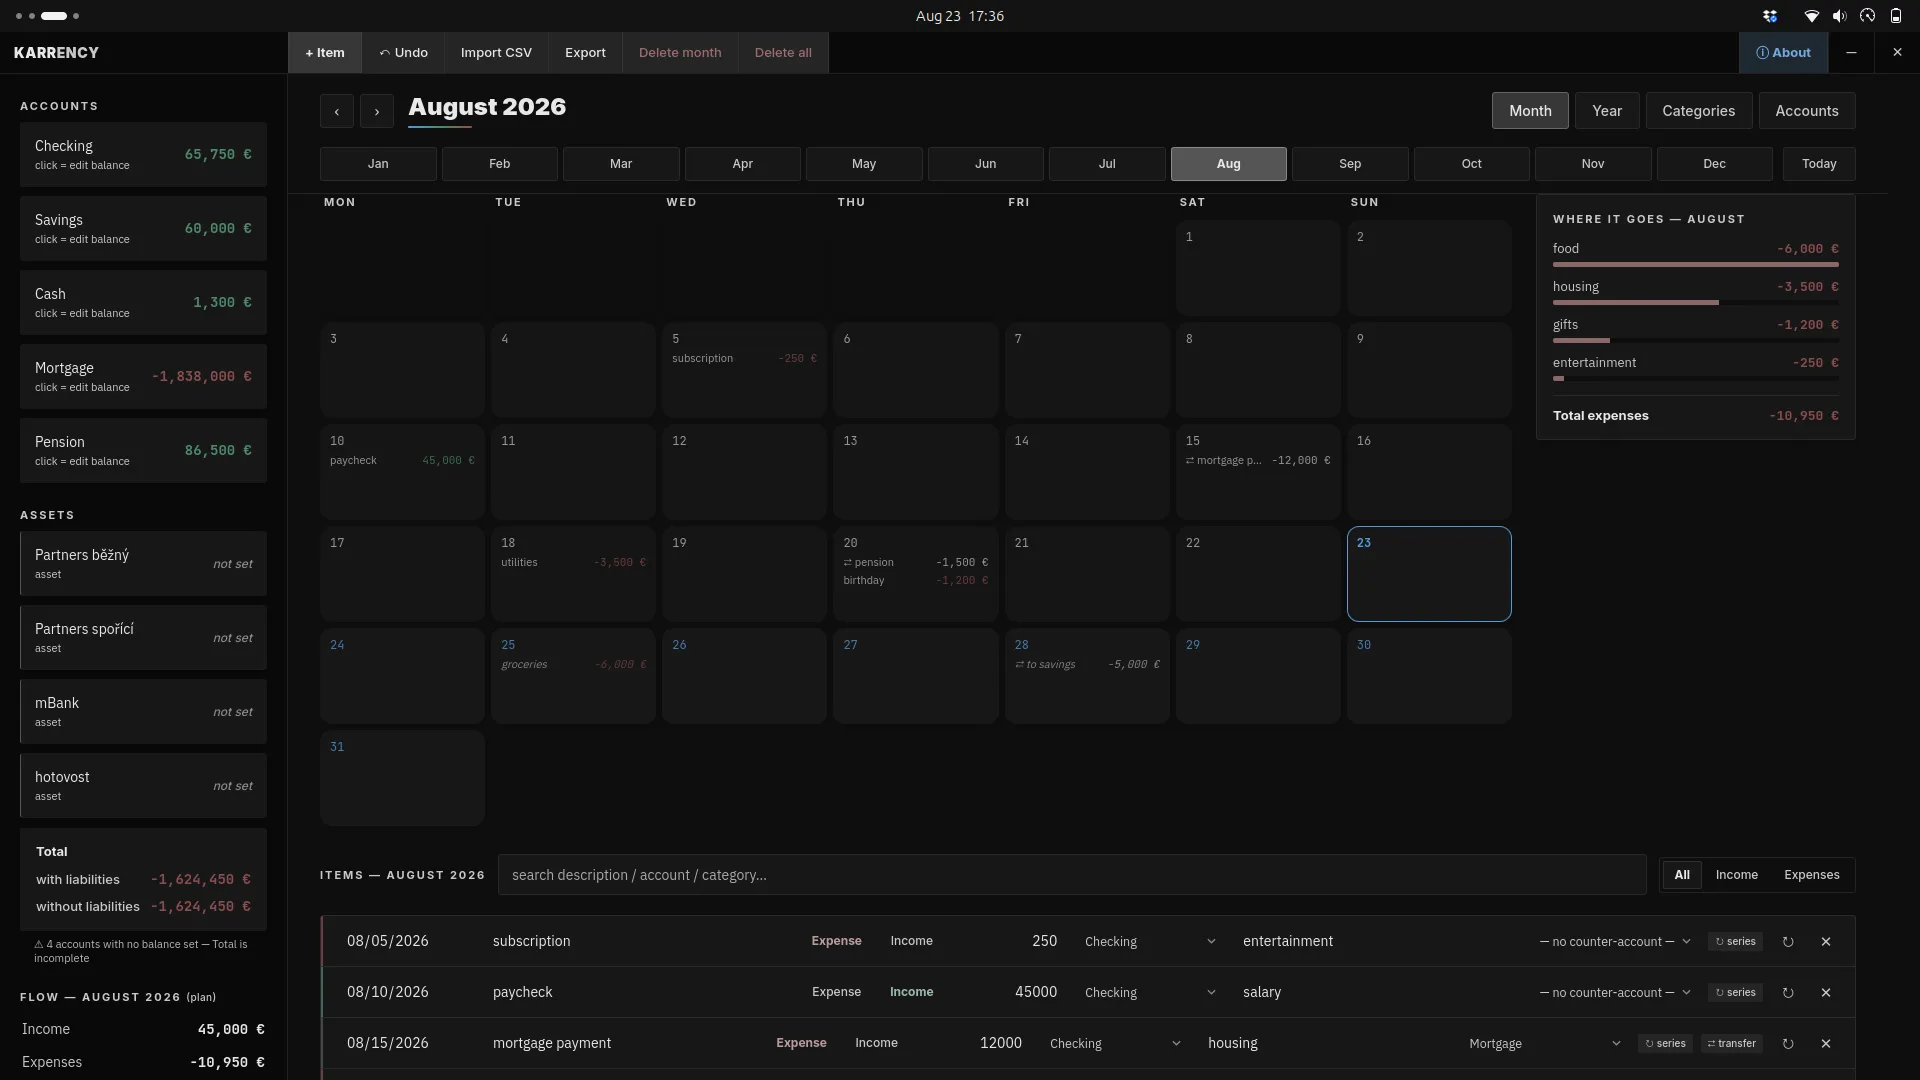
Task: Set the paycheck row type to Income
Action: point(911,993)
